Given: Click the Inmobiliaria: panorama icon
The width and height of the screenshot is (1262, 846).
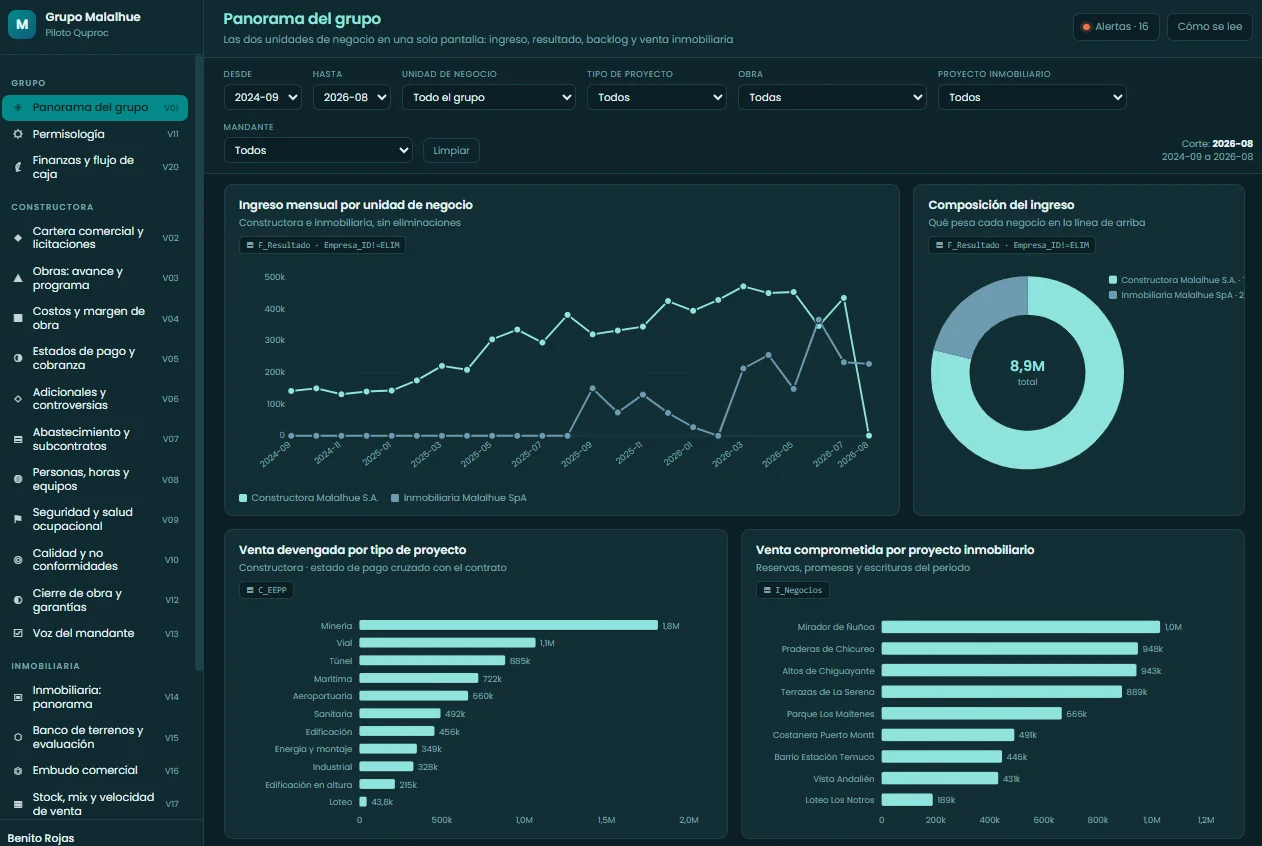Looking at the screenshot, I should click(x=18, y=697).
